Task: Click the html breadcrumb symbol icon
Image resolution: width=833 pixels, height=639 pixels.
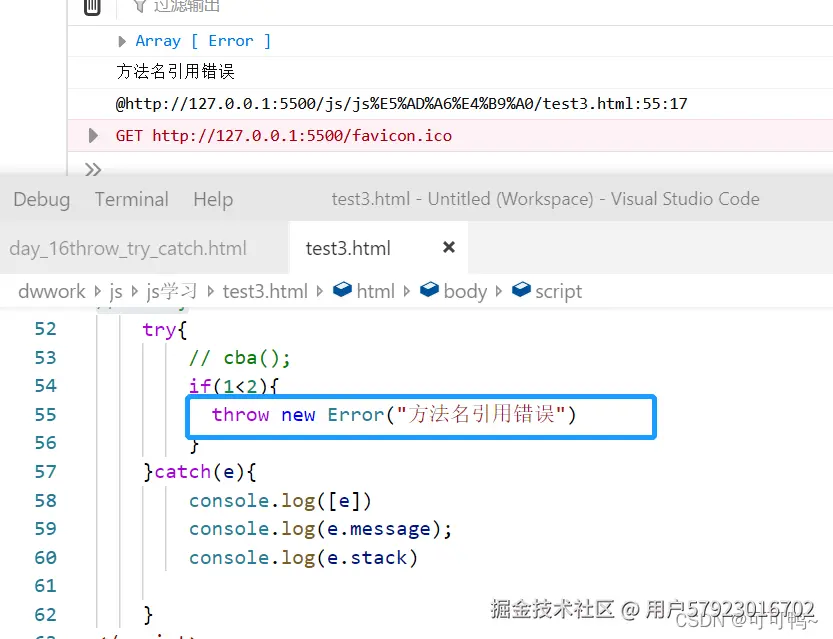Action: (342, 289)
